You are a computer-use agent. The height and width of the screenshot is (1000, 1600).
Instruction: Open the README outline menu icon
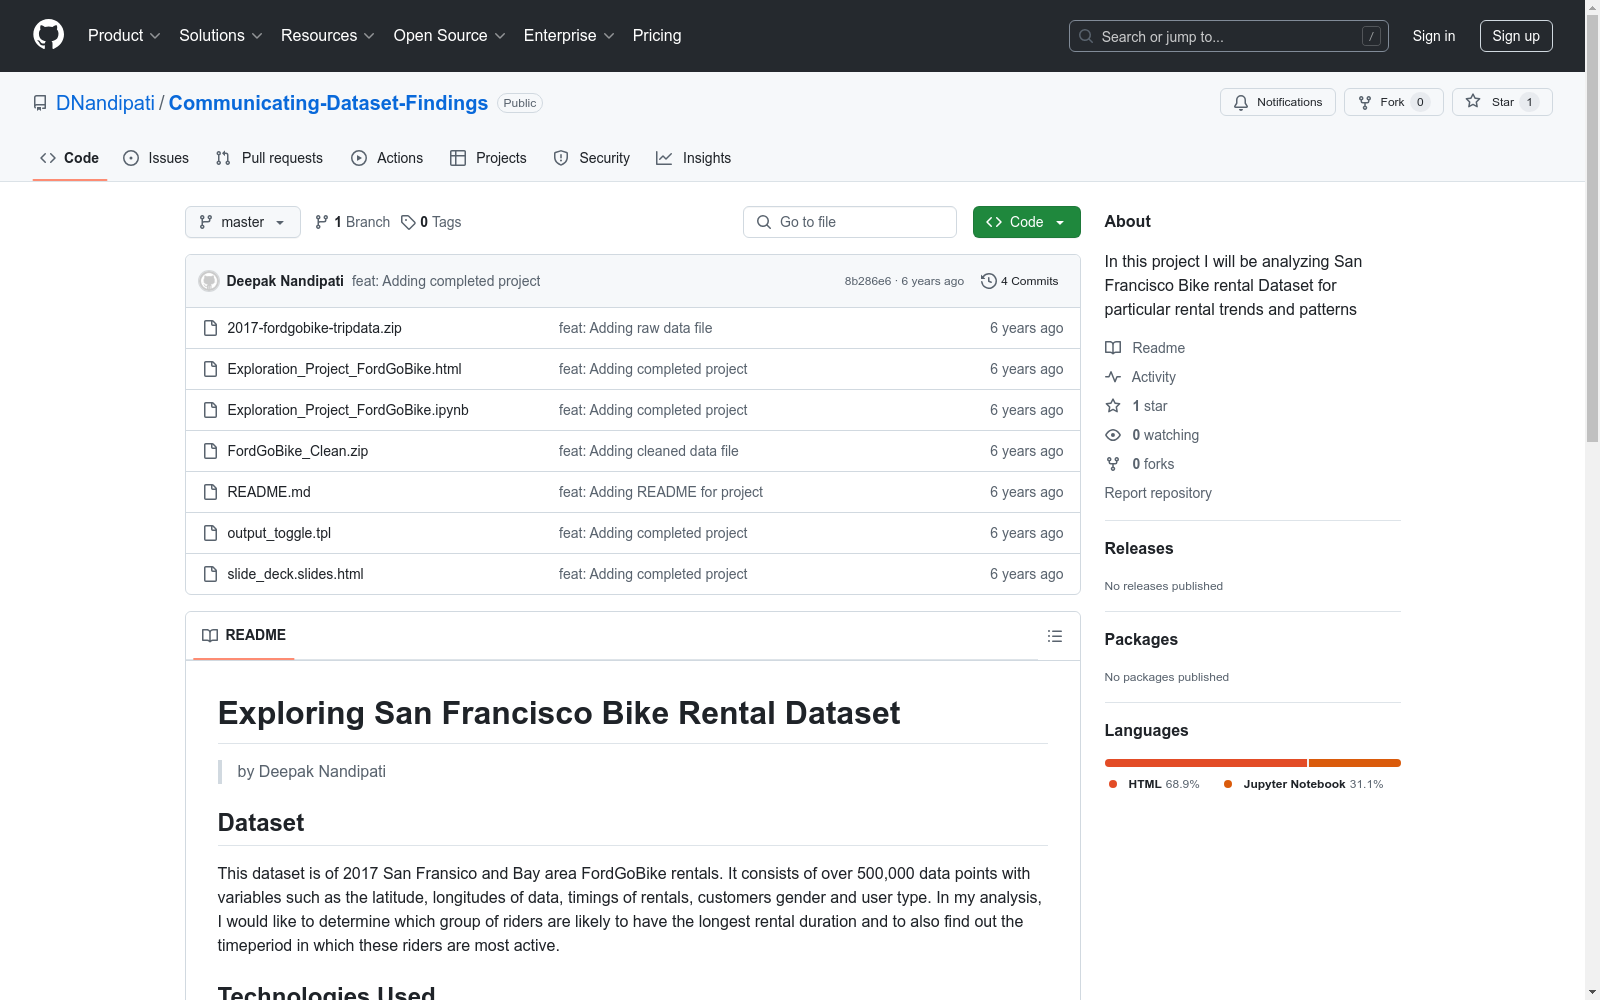tap(1054, 636)
